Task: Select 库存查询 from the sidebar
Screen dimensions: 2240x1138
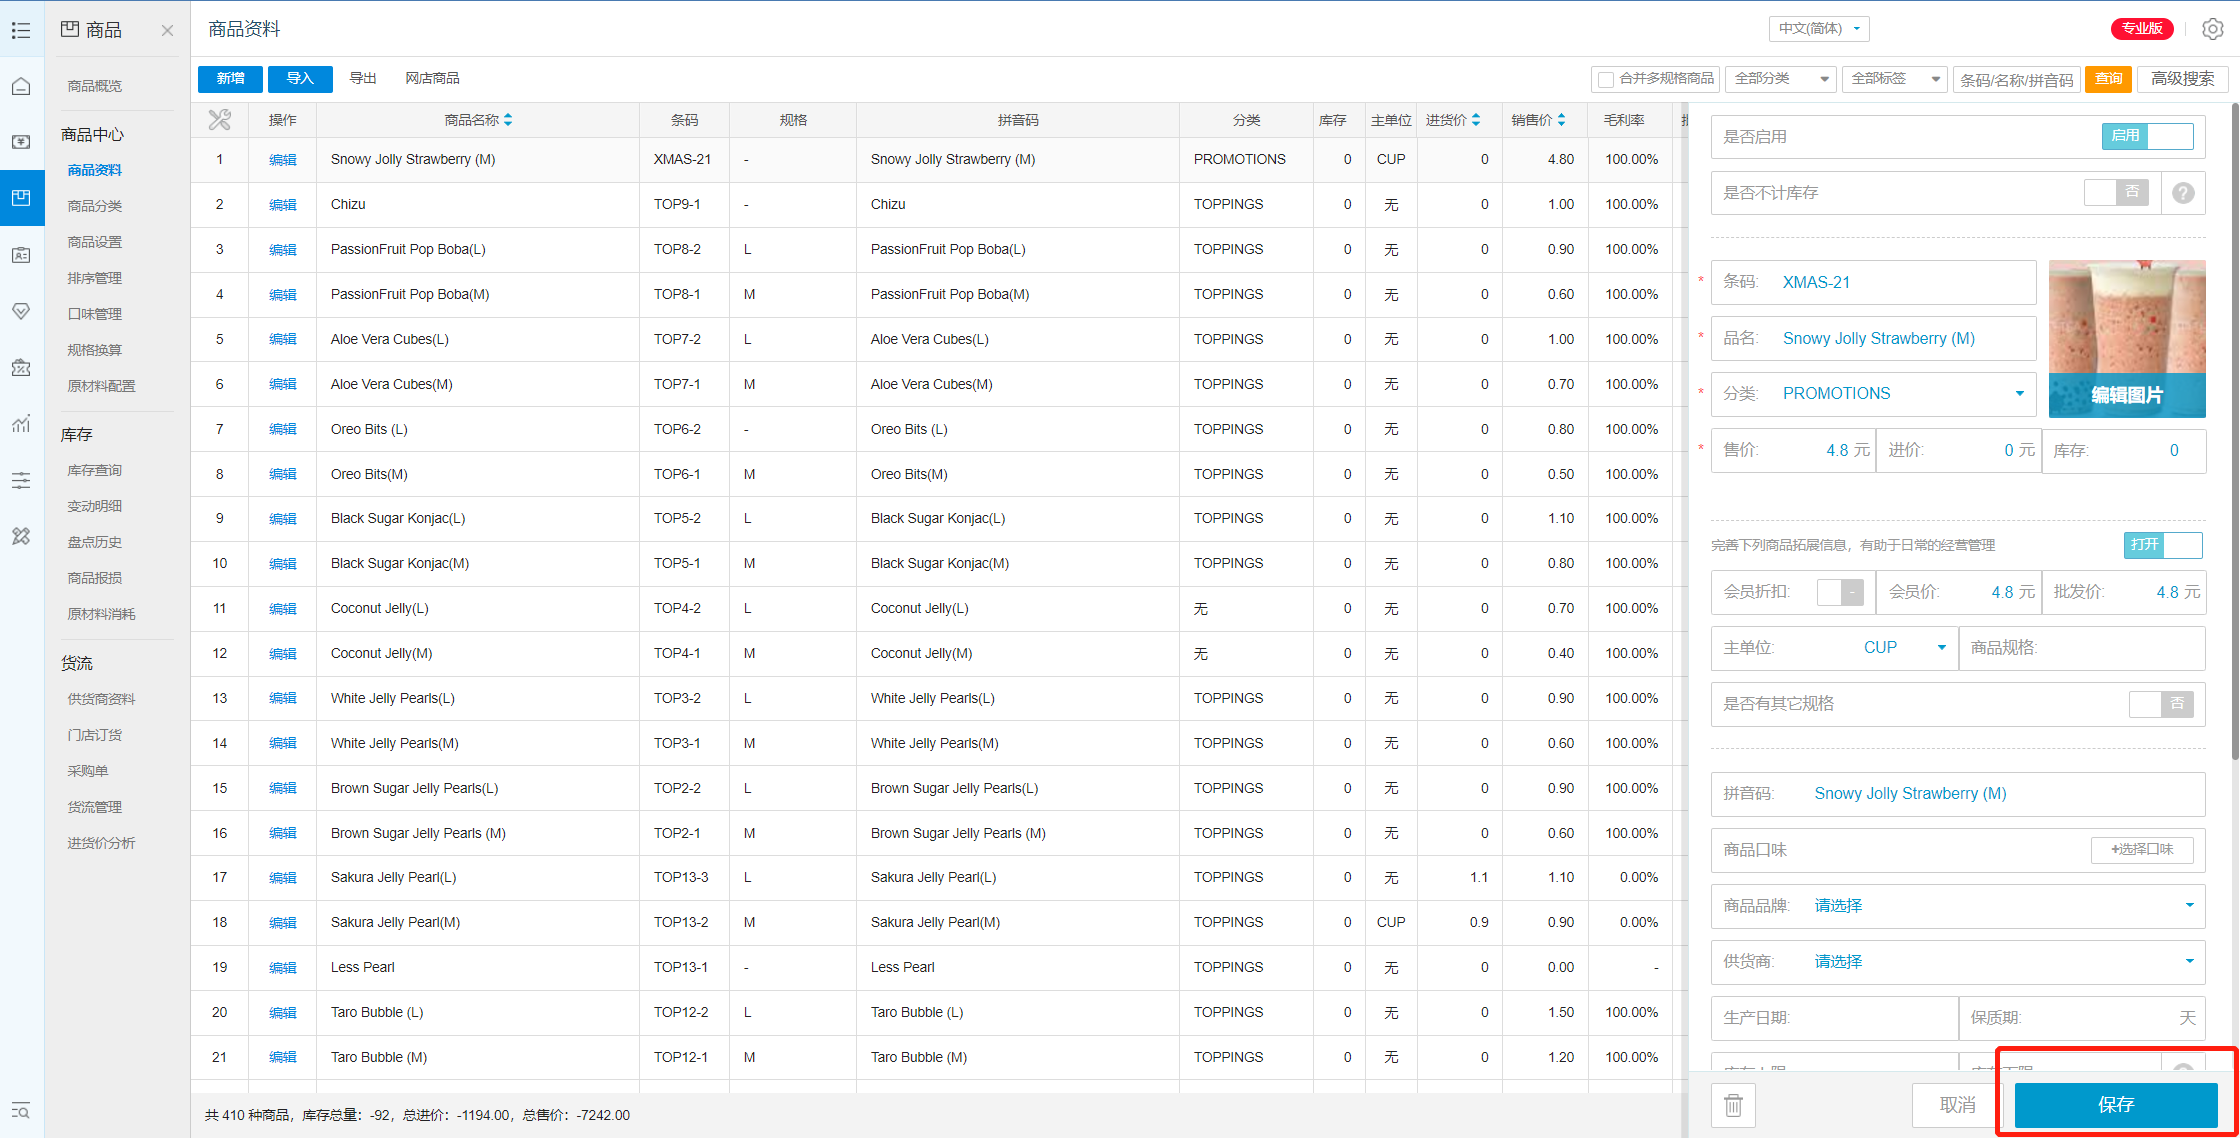Action: click(95, 470)
